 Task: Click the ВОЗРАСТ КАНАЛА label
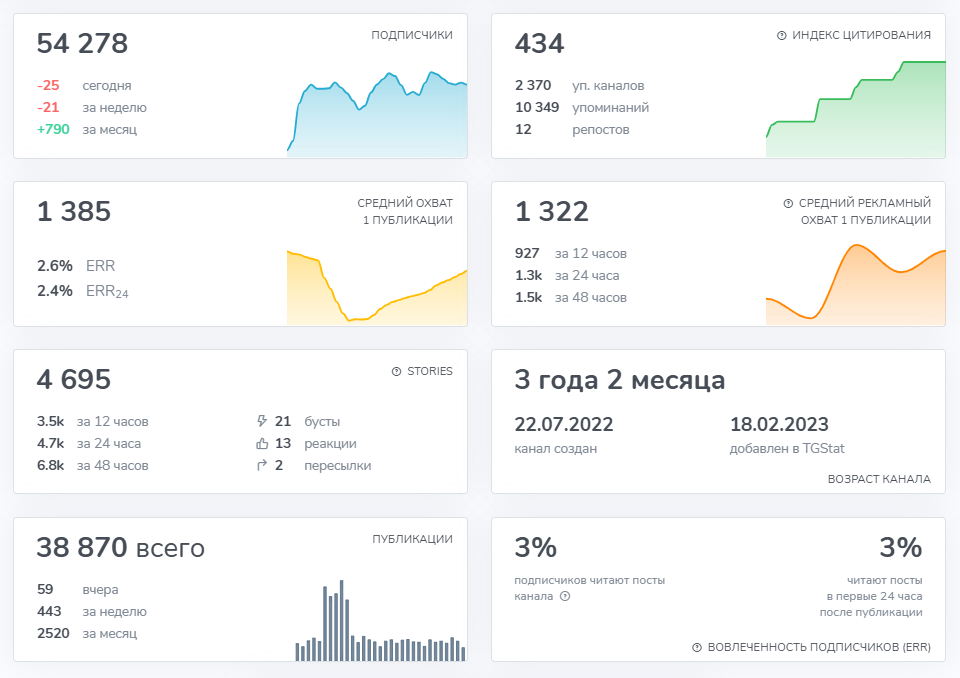879,479
